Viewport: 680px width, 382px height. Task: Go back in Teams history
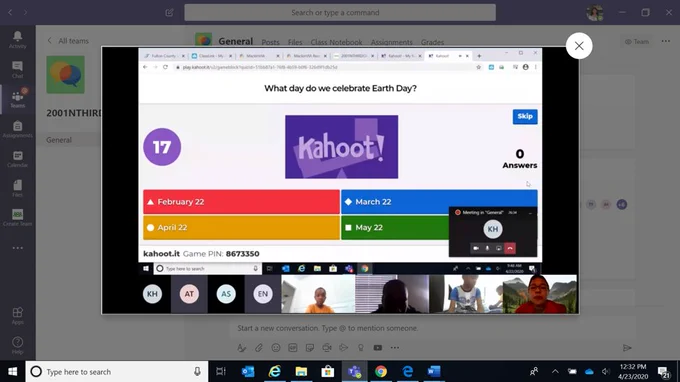(10, 13)
